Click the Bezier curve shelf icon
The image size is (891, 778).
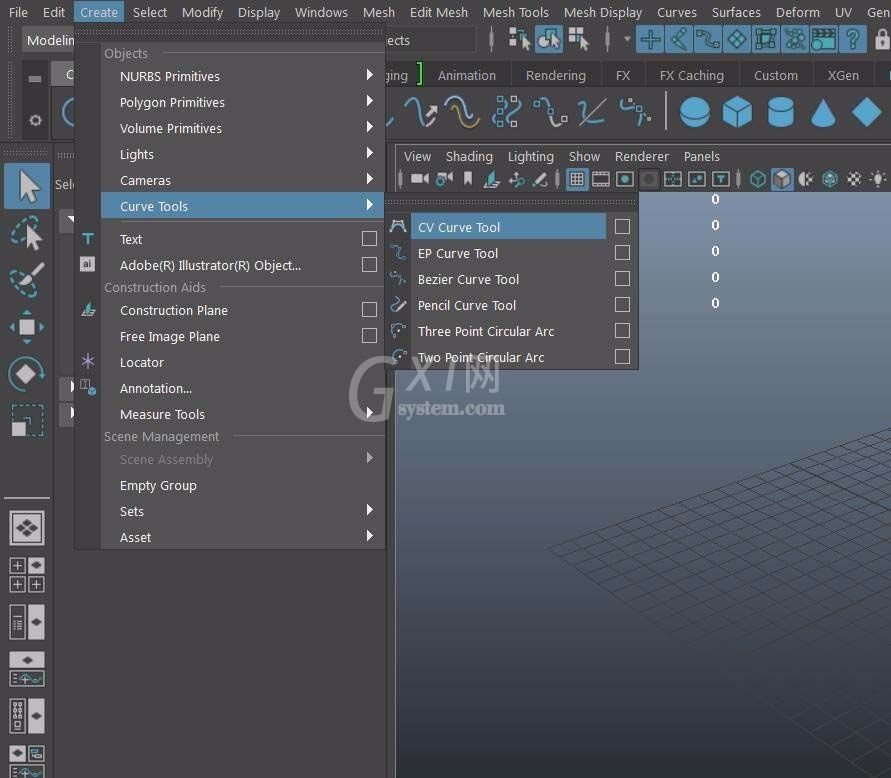(x=635, y=112)
